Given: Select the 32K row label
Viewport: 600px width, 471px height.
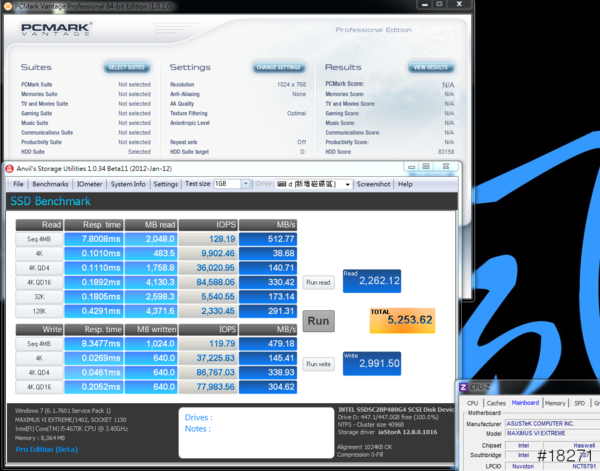Looking at the screenshot, I should click(39, 297).
